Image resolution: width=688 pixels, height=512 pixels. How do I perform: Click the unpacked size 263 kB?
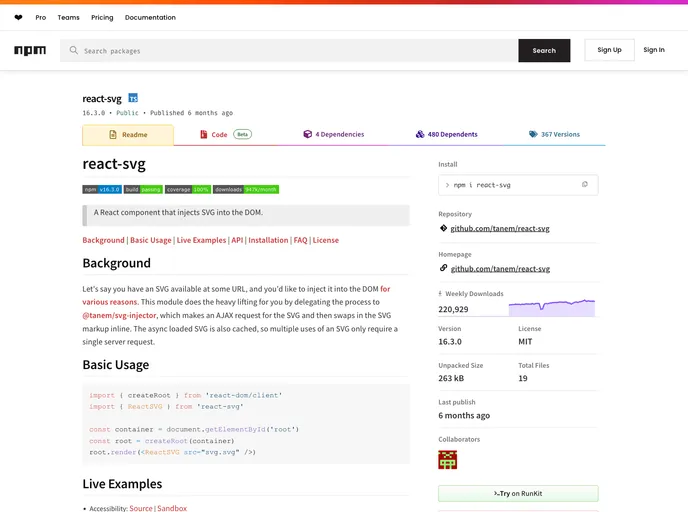click(x=451, y=378)
